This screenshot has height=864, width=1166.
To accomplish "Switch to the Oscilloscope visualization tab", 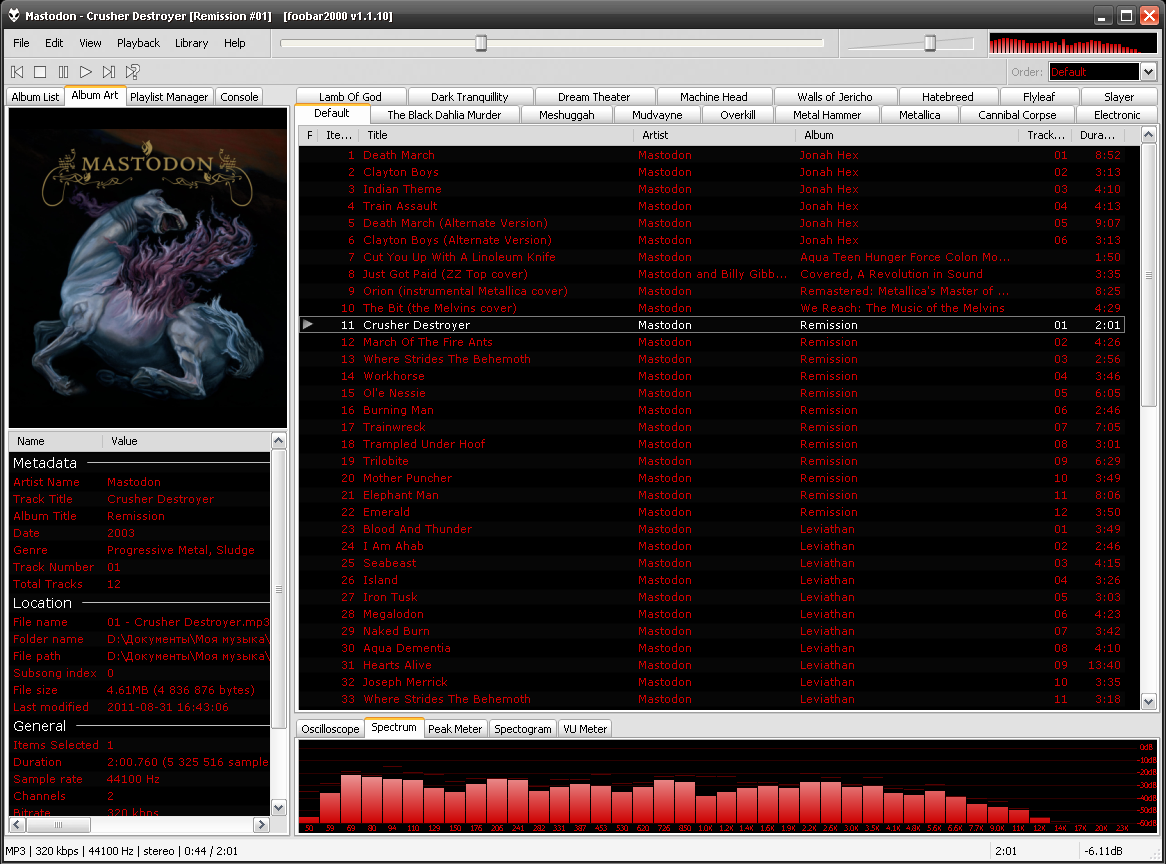I will [330, 729].
